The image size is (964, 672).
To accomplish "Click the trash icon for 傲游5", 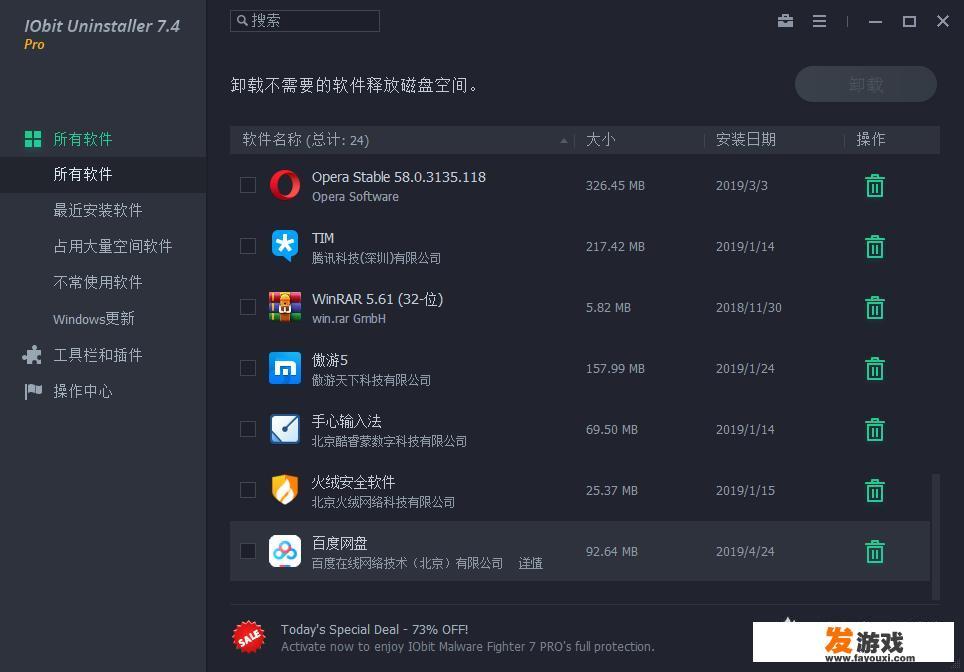I will 874,368.
